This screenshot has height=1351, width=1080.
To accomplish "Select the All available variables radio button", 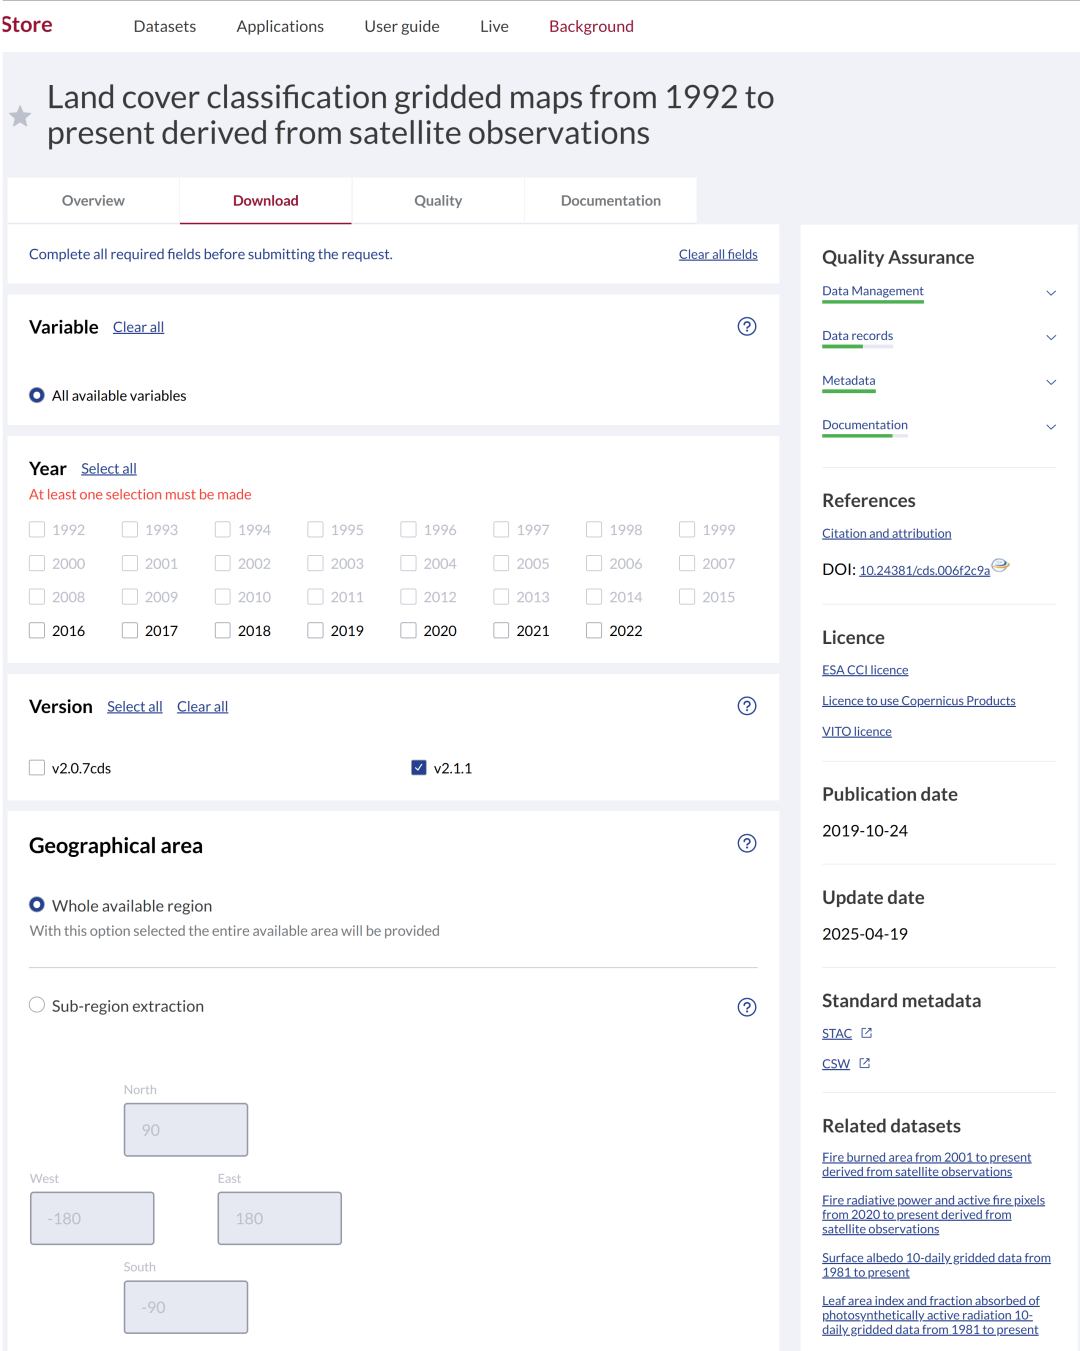I will coord(37,395).
